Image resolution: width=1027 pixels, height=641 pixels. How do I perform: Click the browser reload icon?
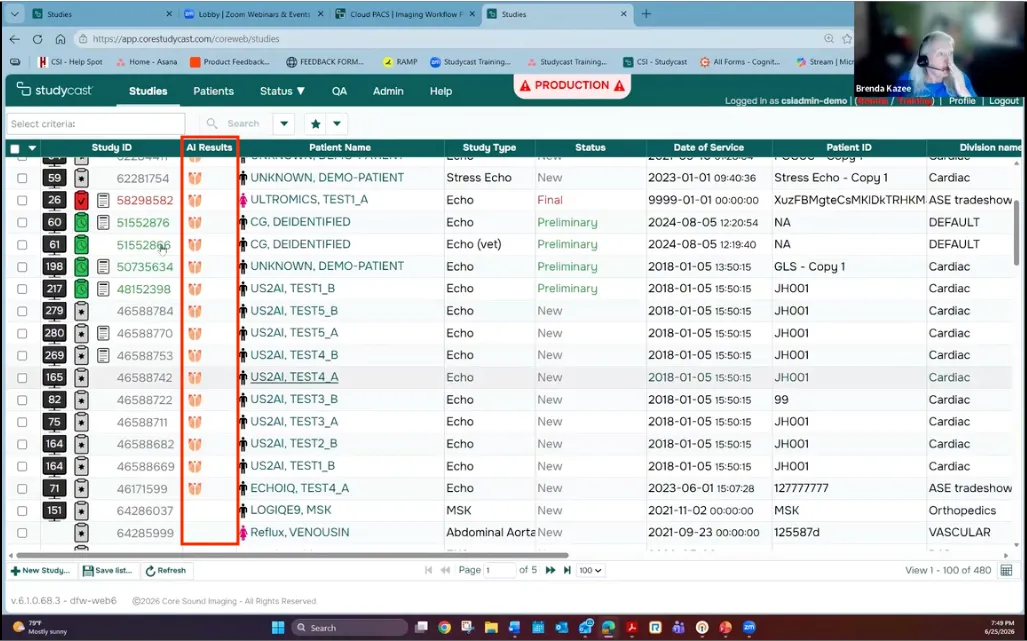pyautogui.click(x=37, y=39)
